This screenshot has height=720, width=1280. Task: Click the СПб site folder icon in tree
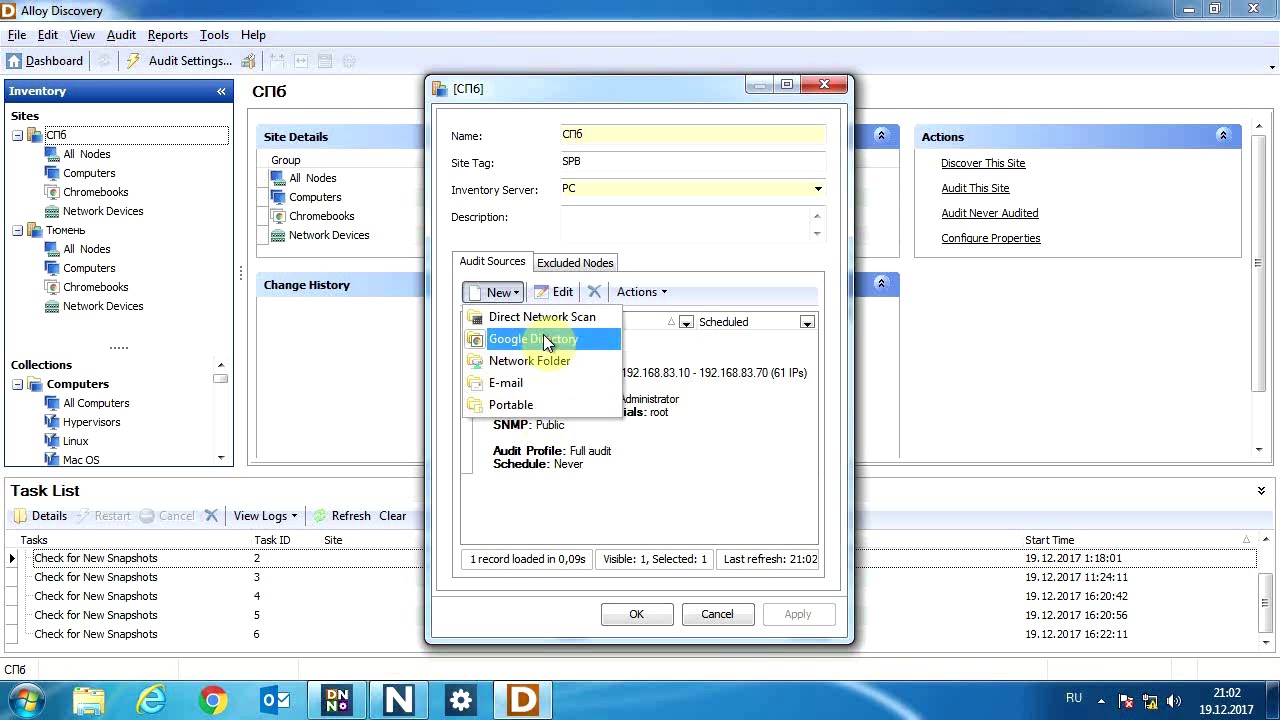click(35, 135)
